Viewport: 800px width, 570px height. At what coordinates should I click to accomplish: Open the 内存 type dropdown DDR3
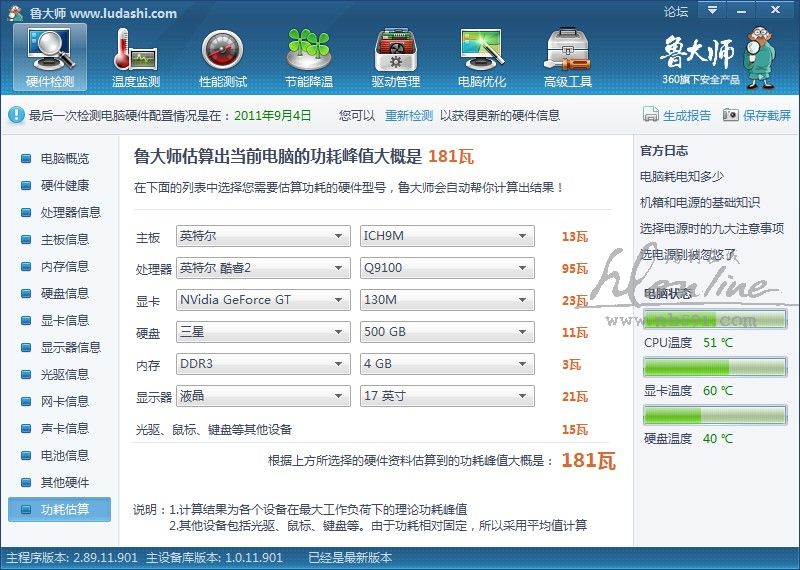point(262,364)
